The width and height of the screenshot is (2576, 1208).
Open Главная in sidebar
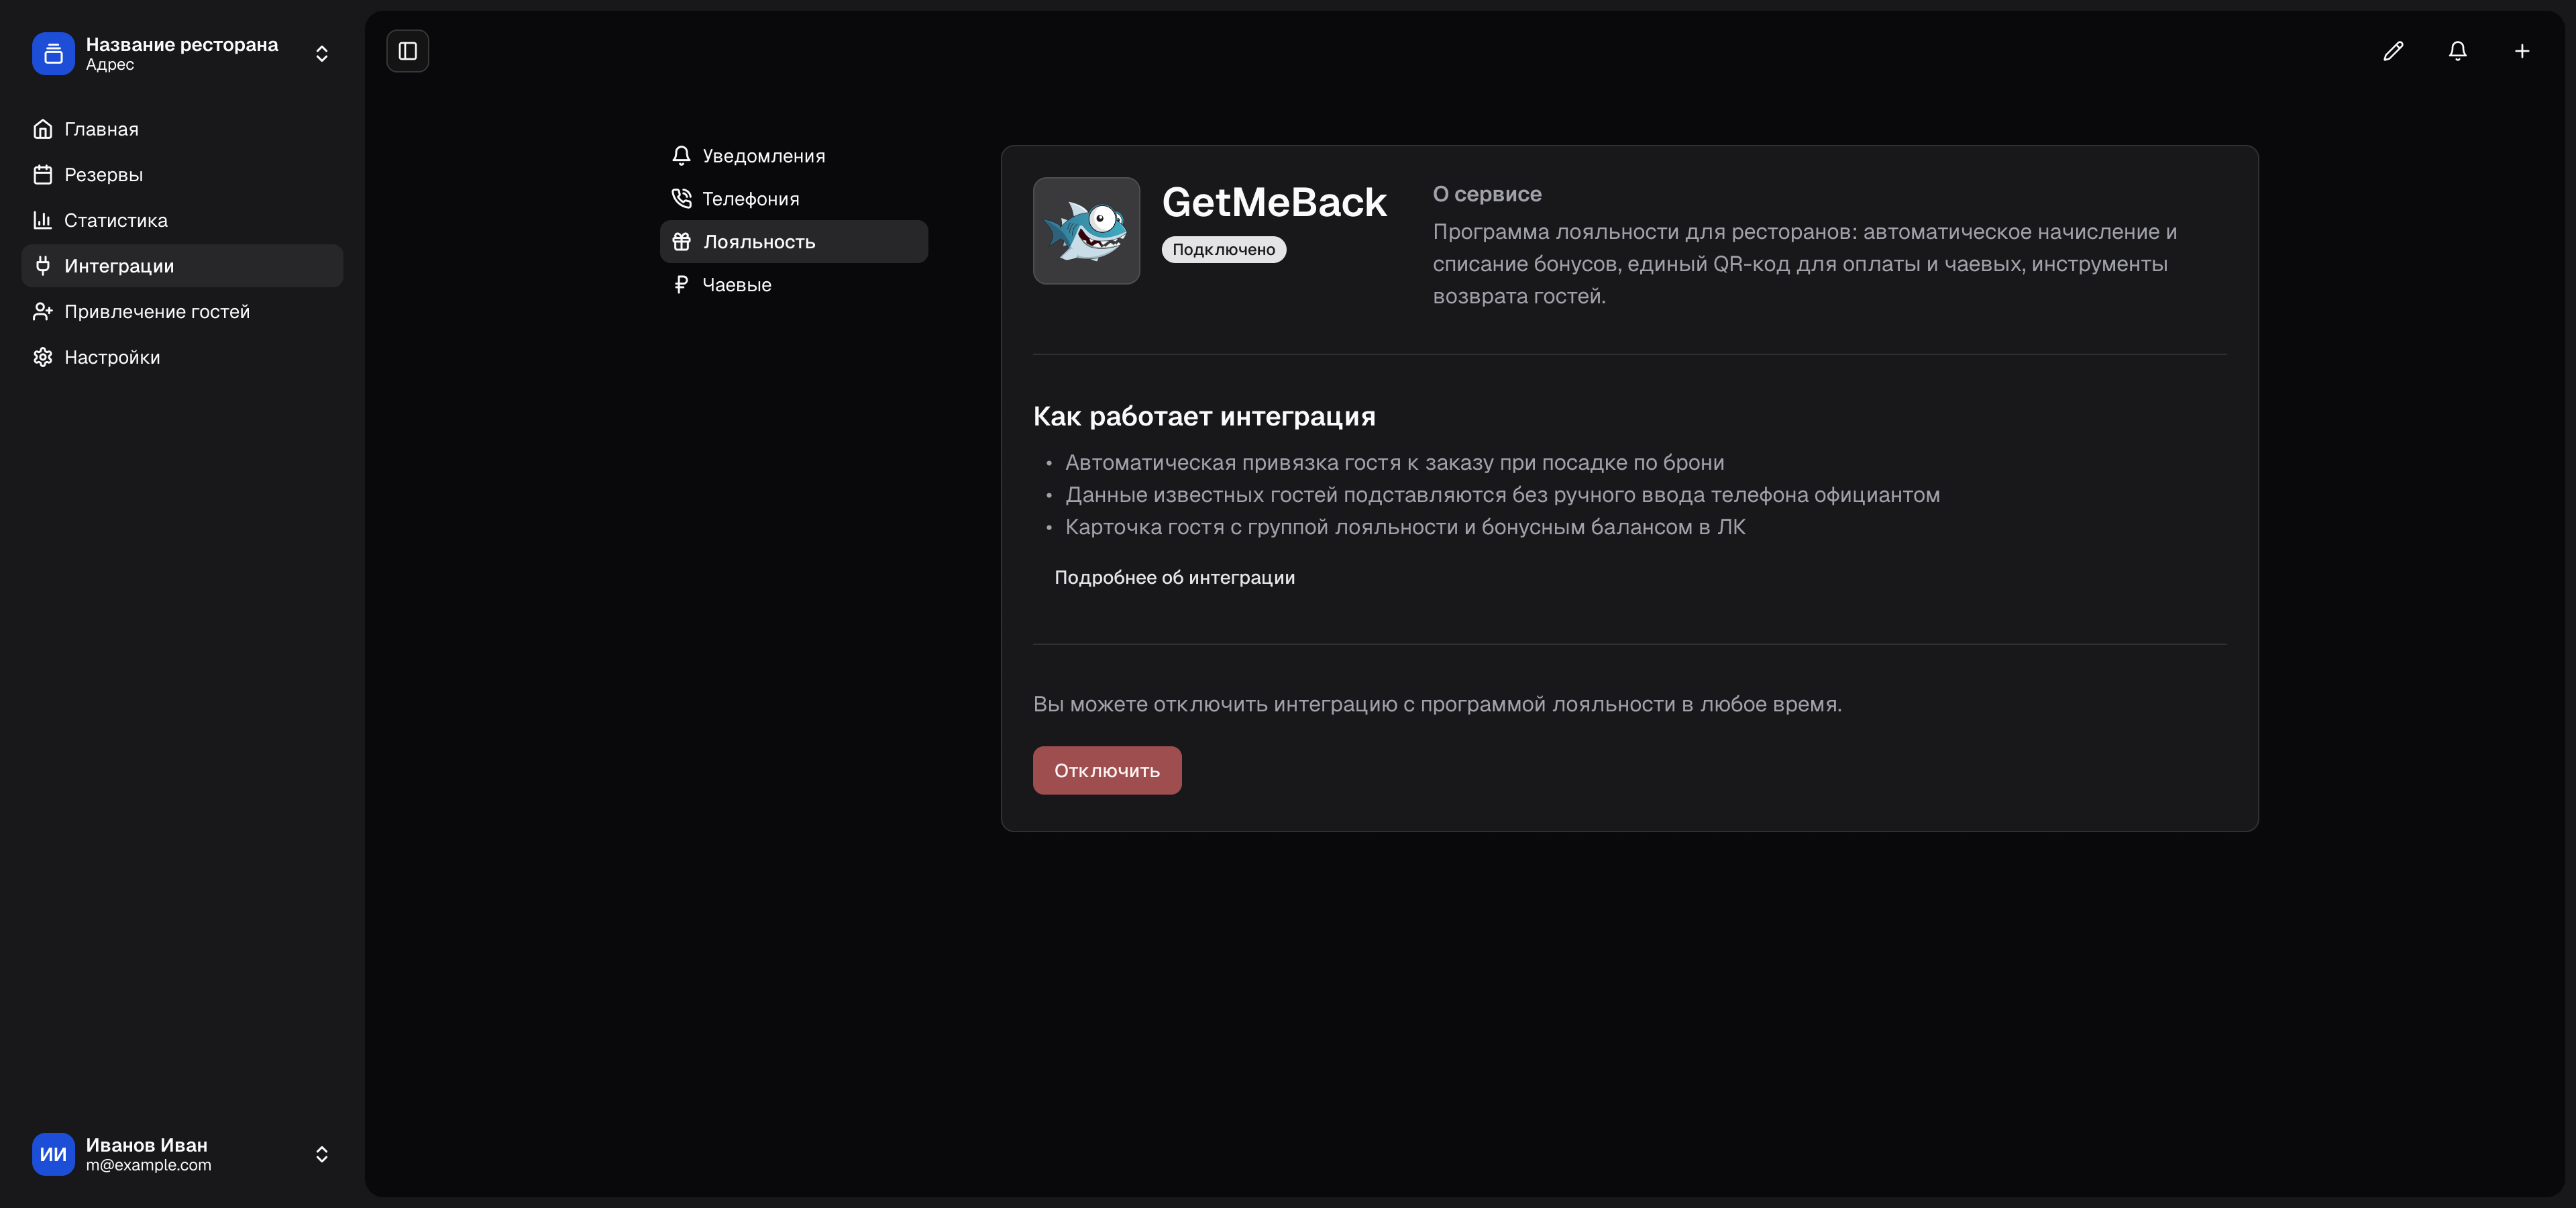point(182,129)
